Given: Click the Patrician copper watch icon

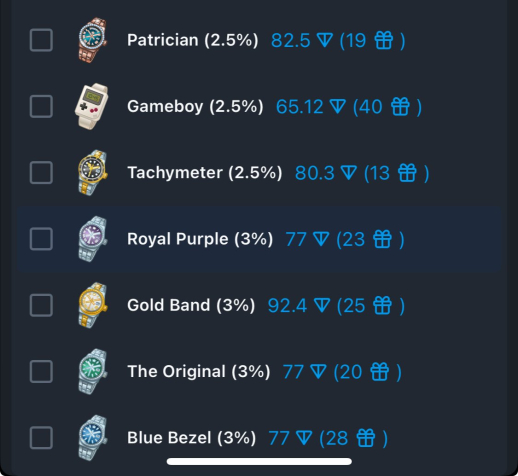Looking at the screenshot, I should tap(92, 40).
